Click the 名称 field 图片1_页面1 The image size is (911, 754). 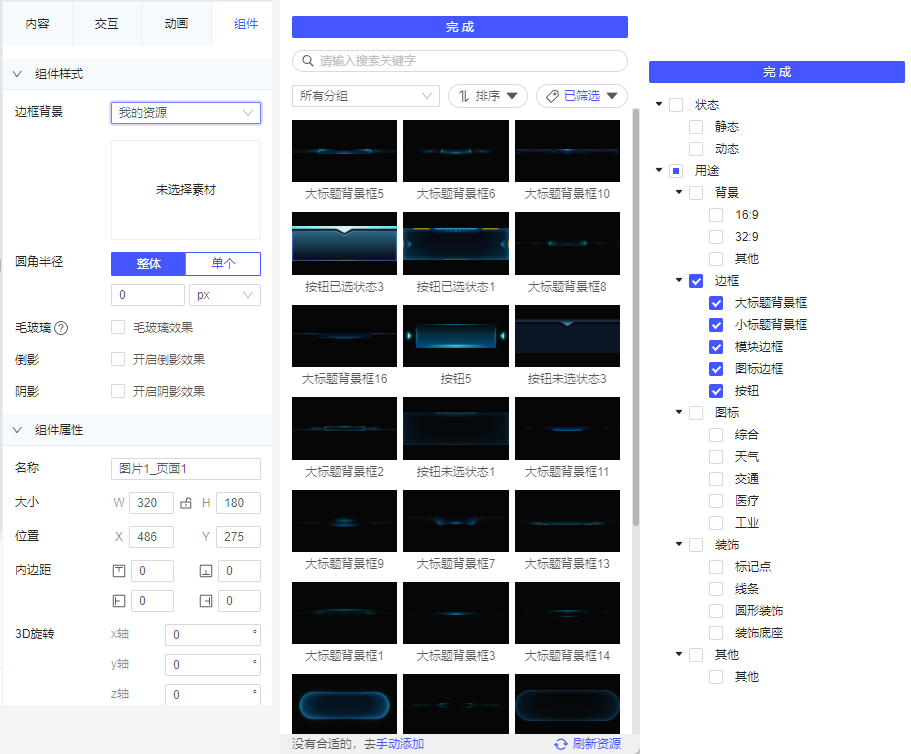[186, 469]
